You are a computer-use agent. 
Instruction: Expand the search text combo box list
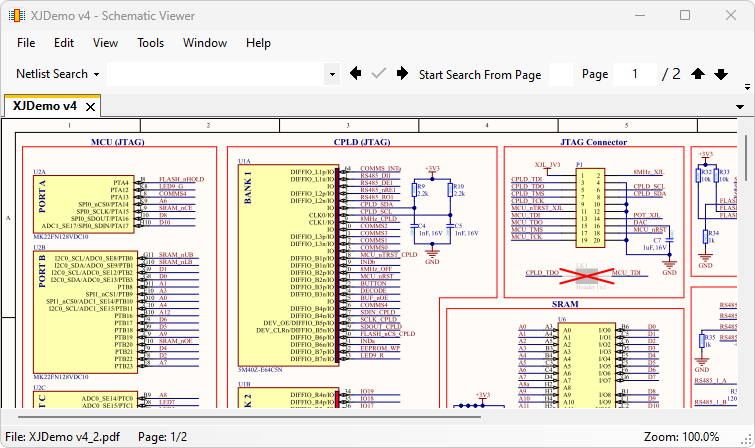[333, 74]
